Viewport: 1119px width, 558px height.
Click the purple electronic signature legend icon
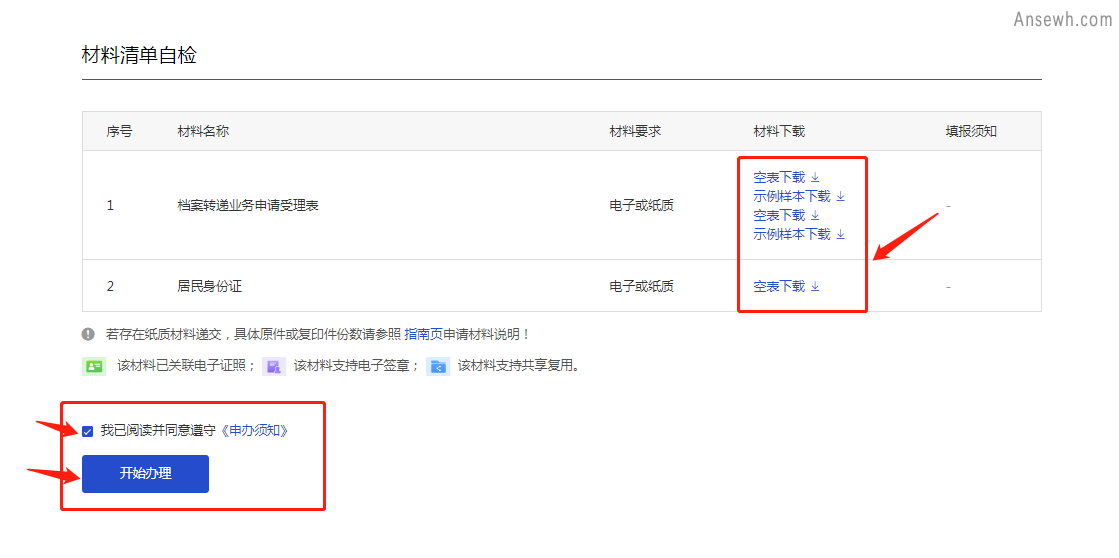[274, 366]
